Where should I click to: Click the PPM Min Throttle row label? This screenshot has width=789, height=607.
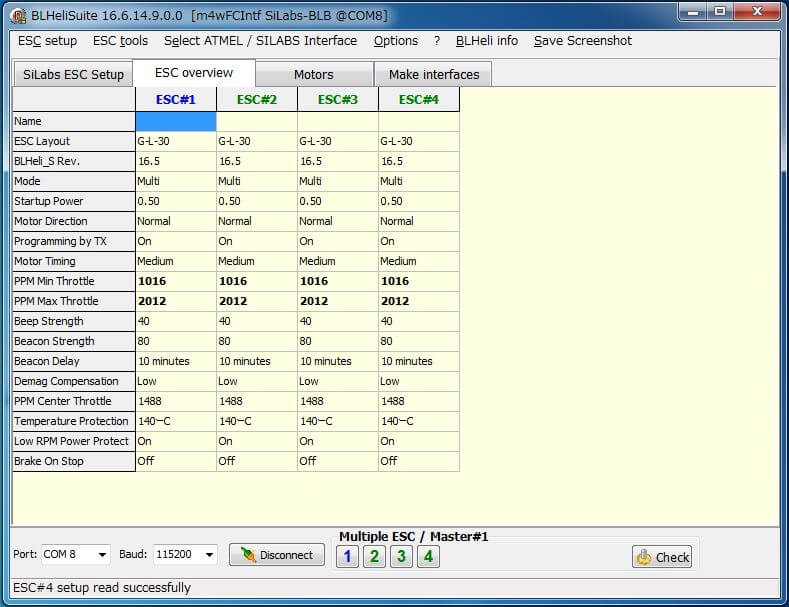[x=74, y=281]
